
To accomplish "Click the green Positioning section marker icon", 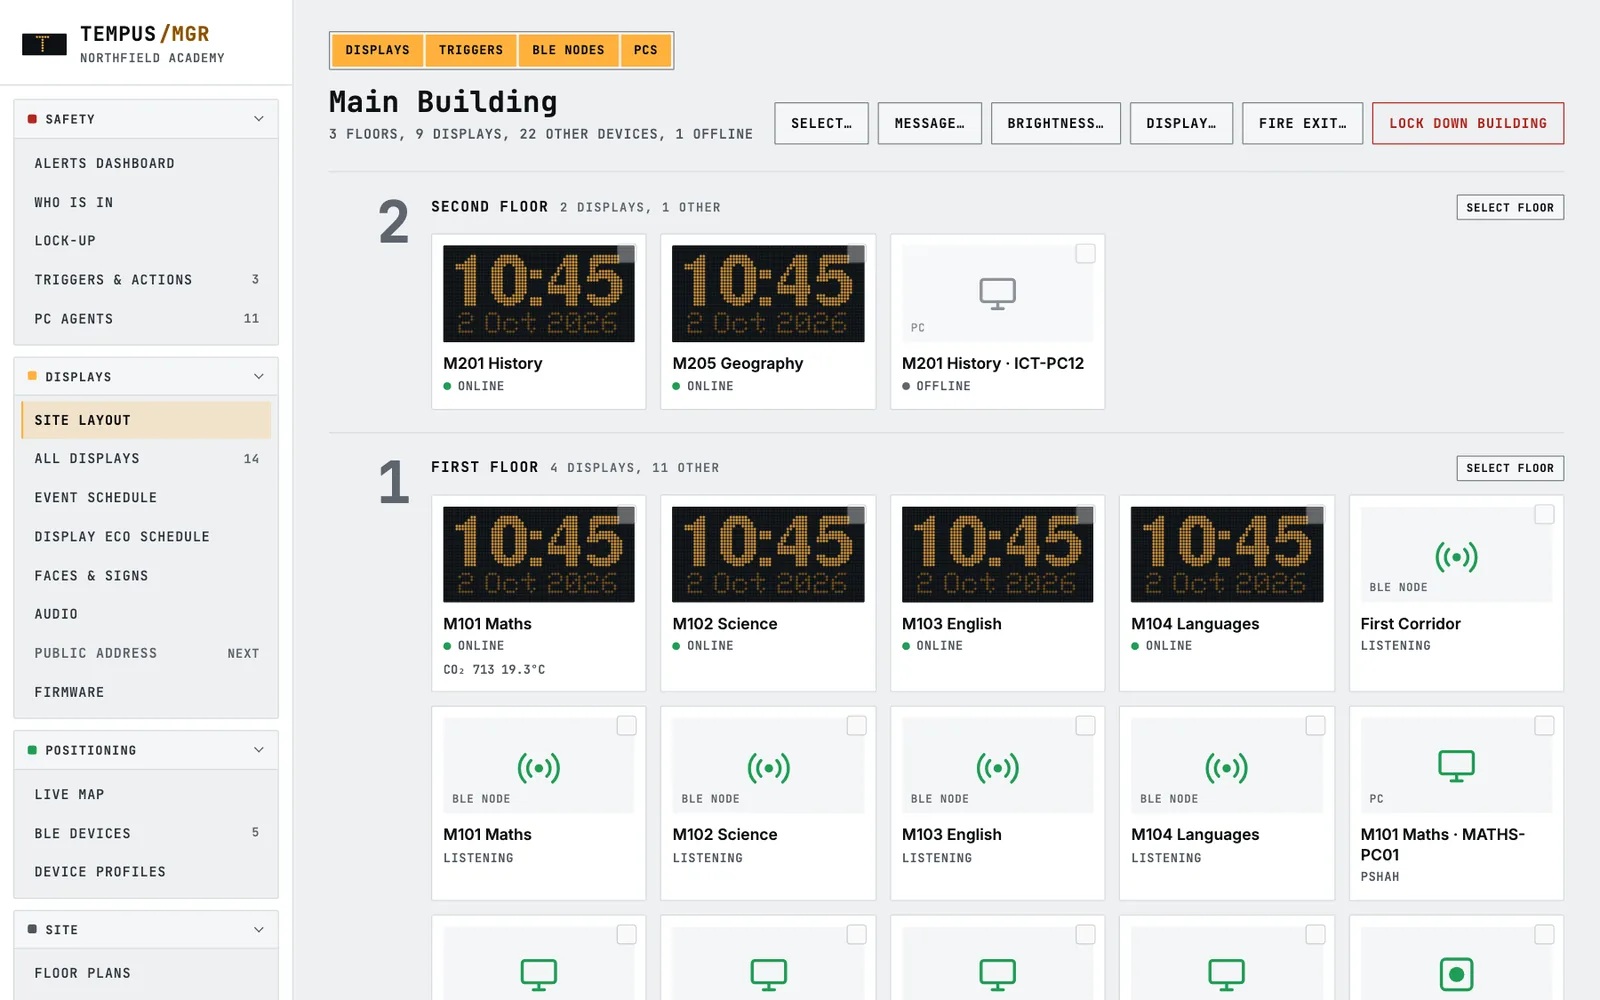I will 32,750.
